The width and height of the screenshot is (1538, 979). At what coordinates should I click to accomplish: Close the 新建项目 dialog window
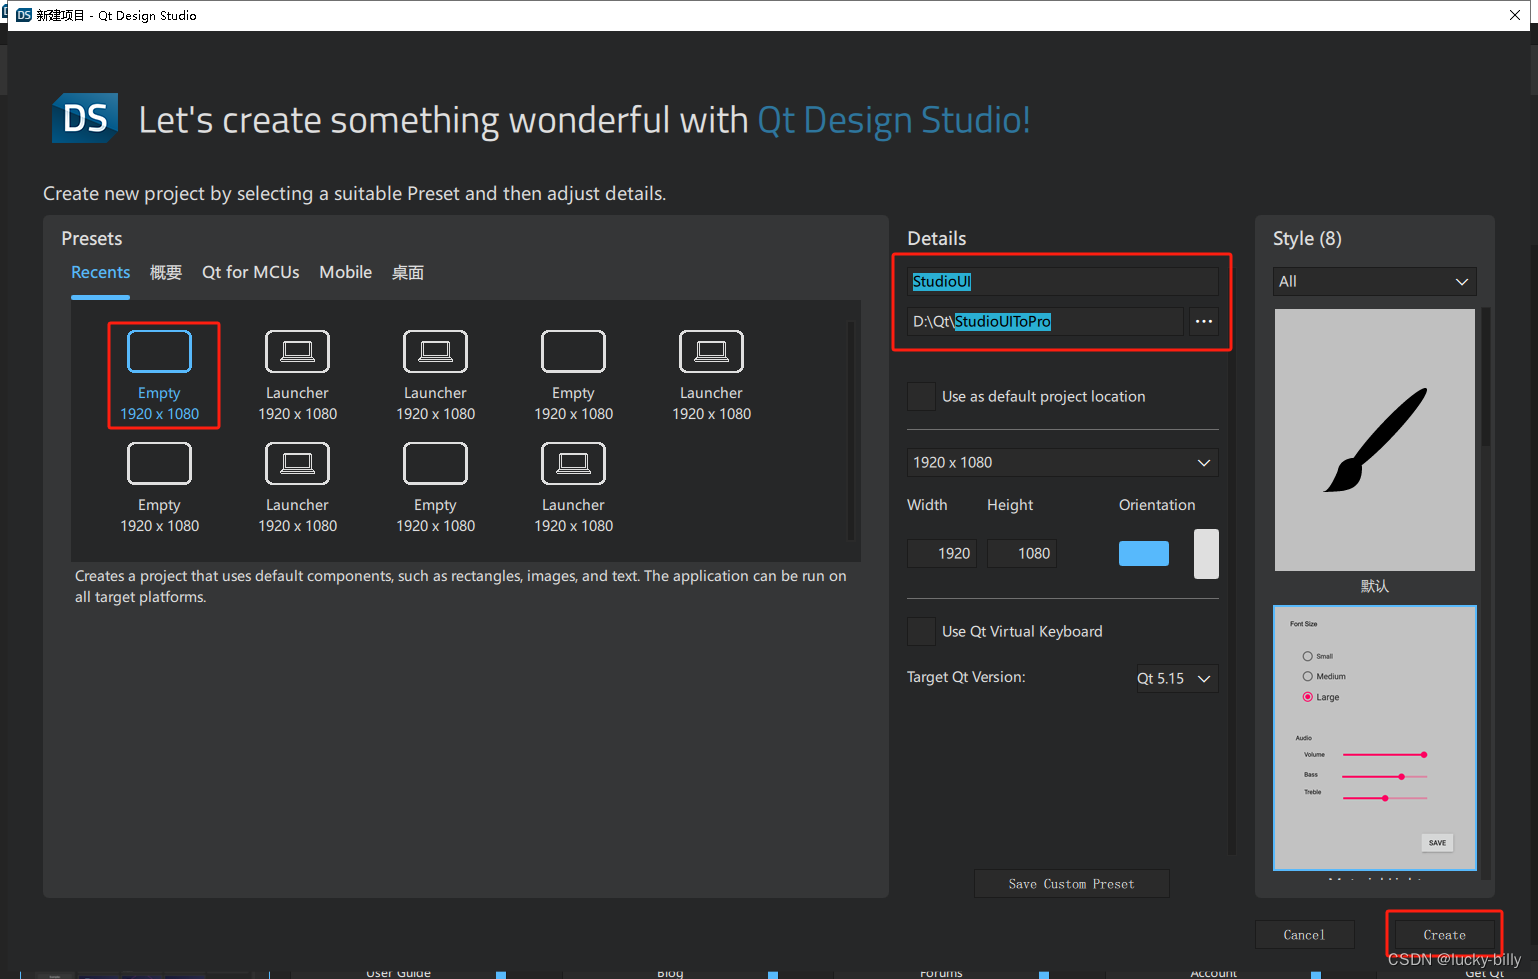tap(1515, 15)
